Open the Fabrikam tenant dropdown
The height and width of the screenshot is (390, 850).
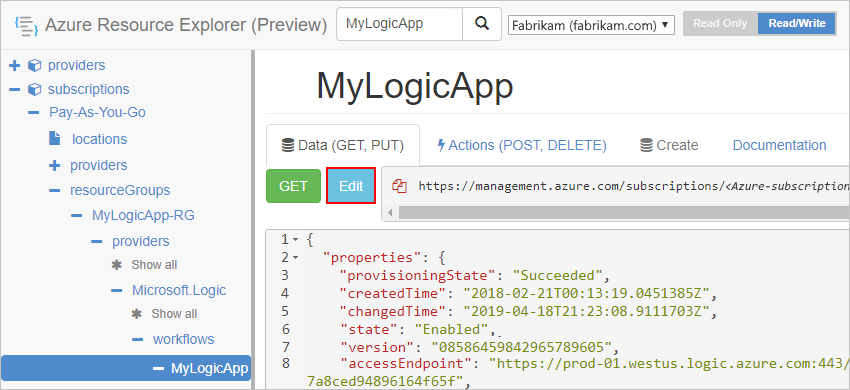coord(591,25)
